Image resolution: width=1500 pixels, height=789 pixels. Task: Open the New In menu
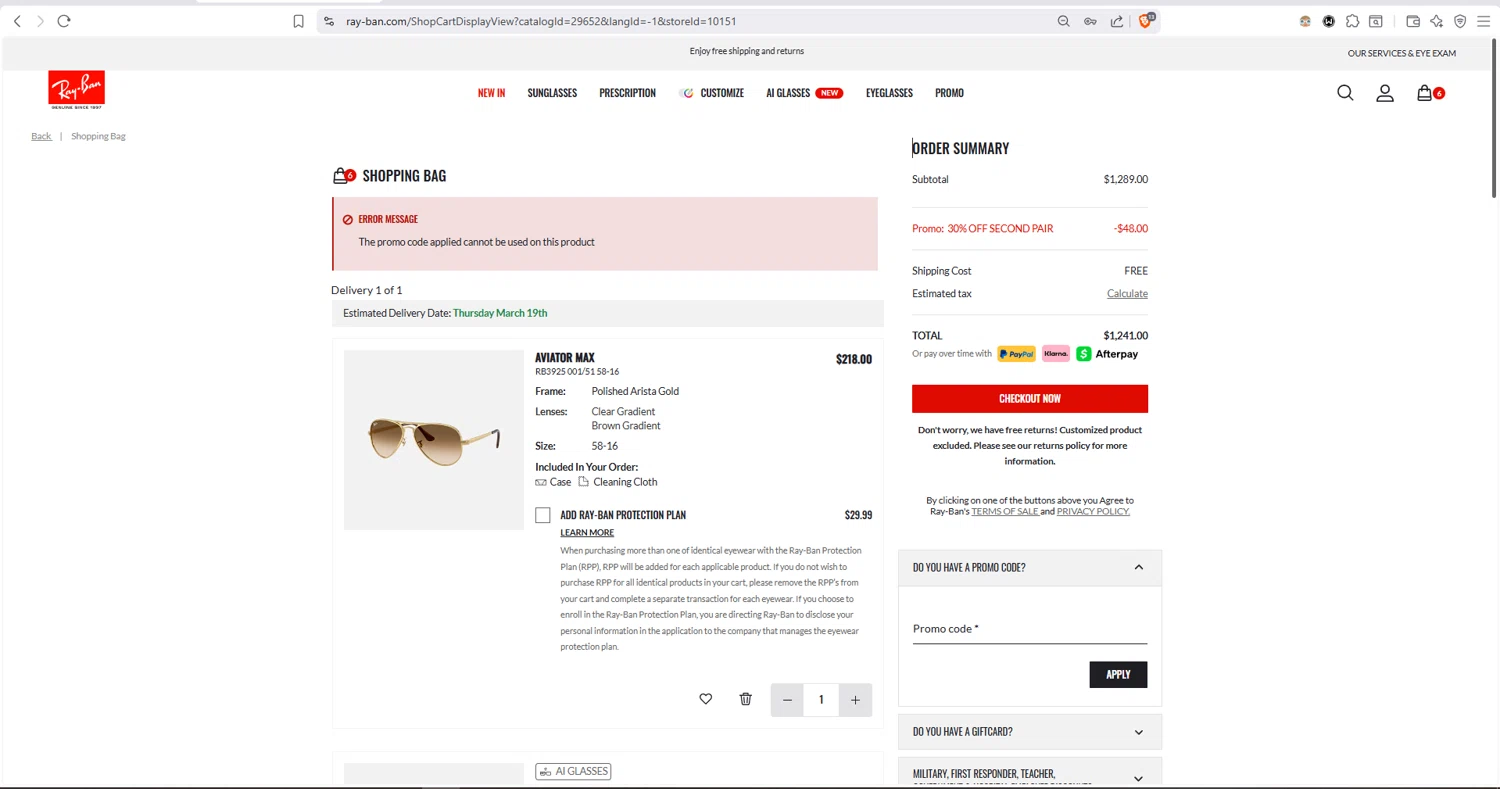491,93
